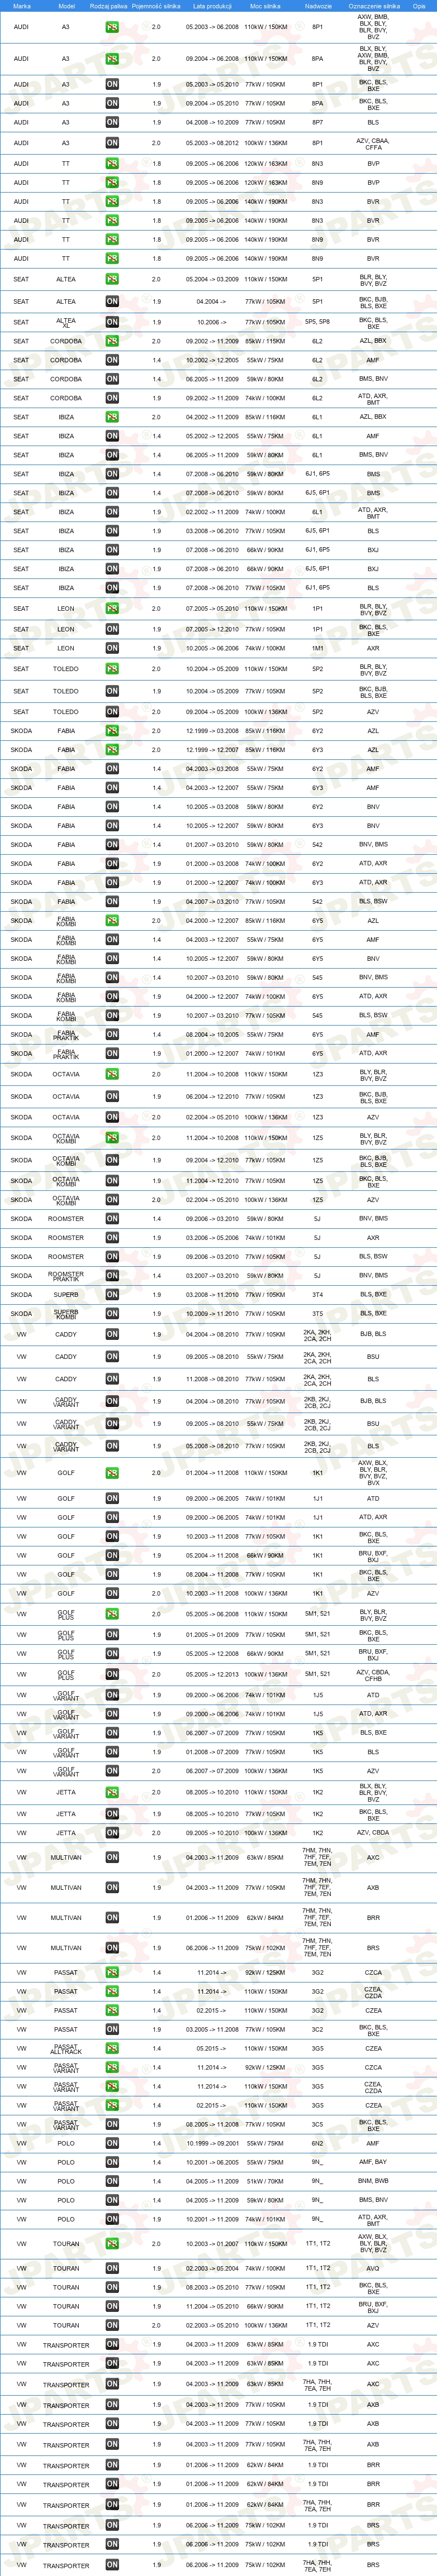
Task: Click the ALTEA XL model cell
Action: pos(66,322)
